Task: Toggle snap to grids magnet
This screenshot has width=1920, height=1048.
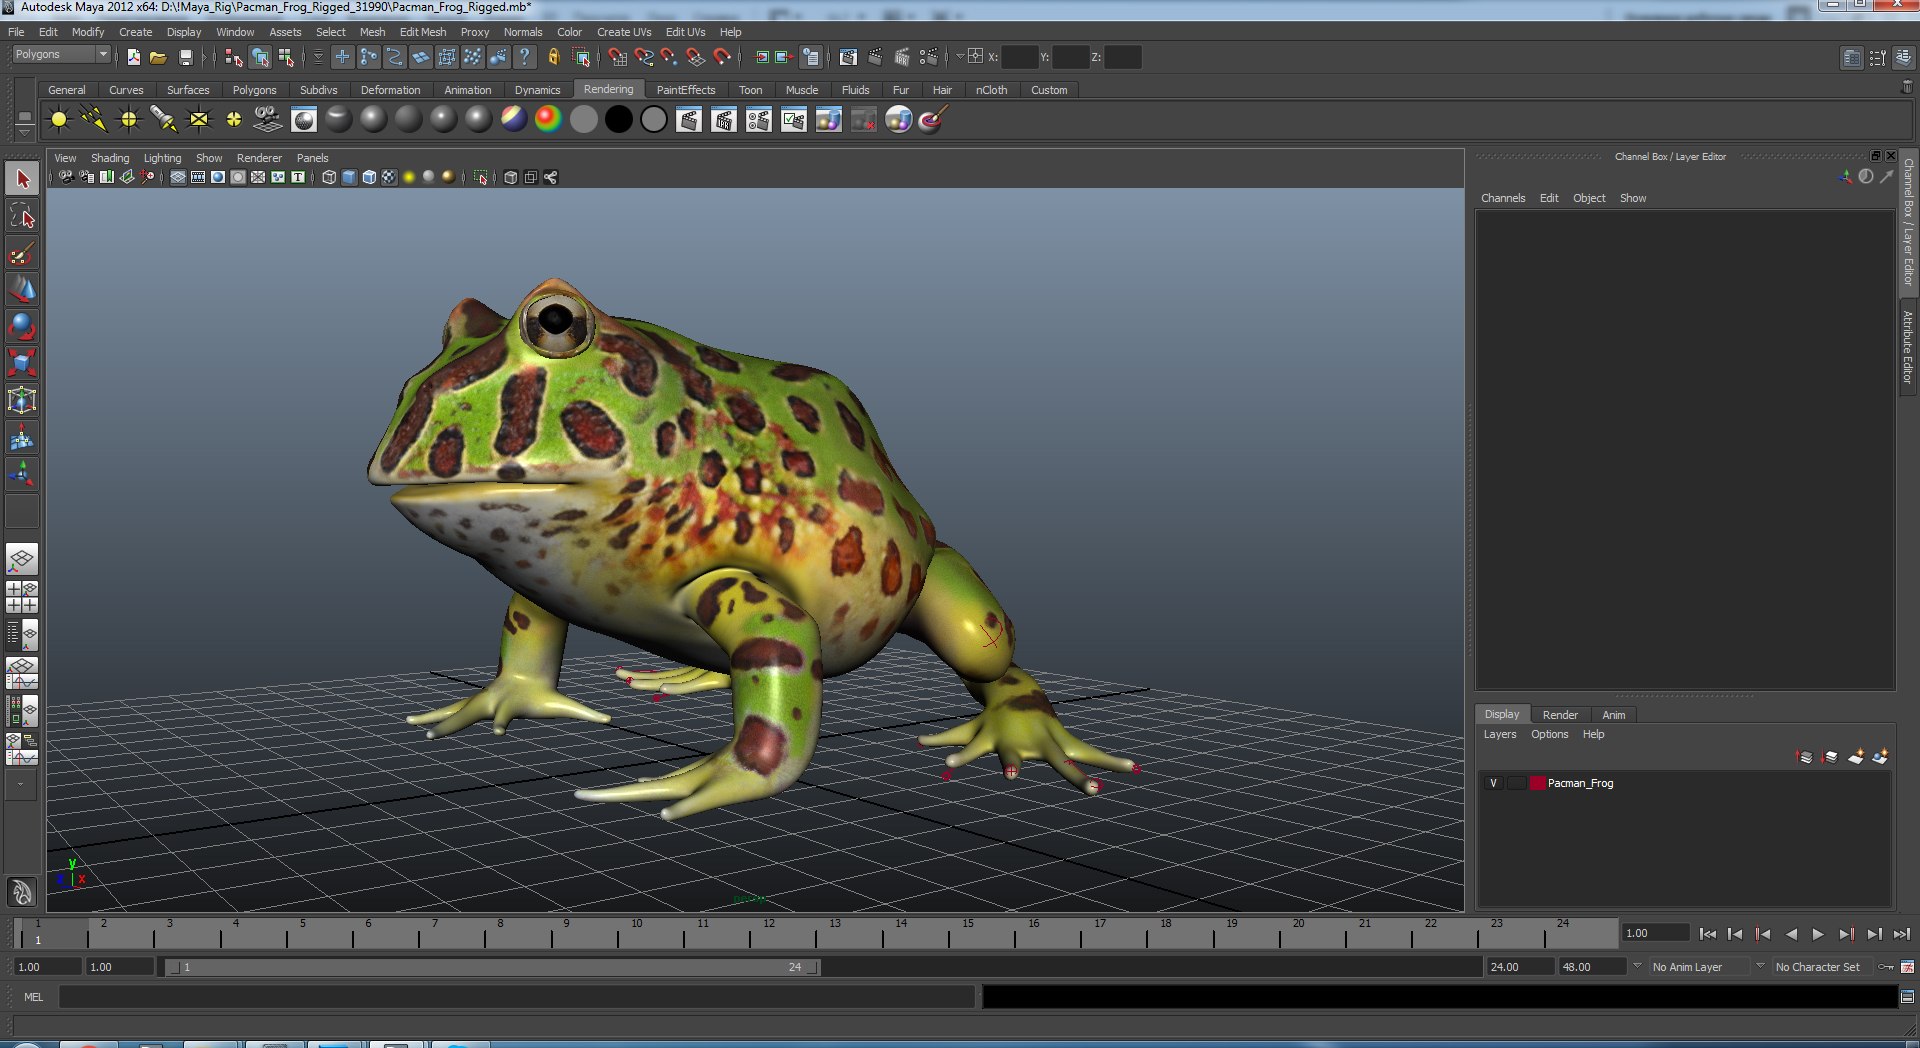Action: pos(619,57)
